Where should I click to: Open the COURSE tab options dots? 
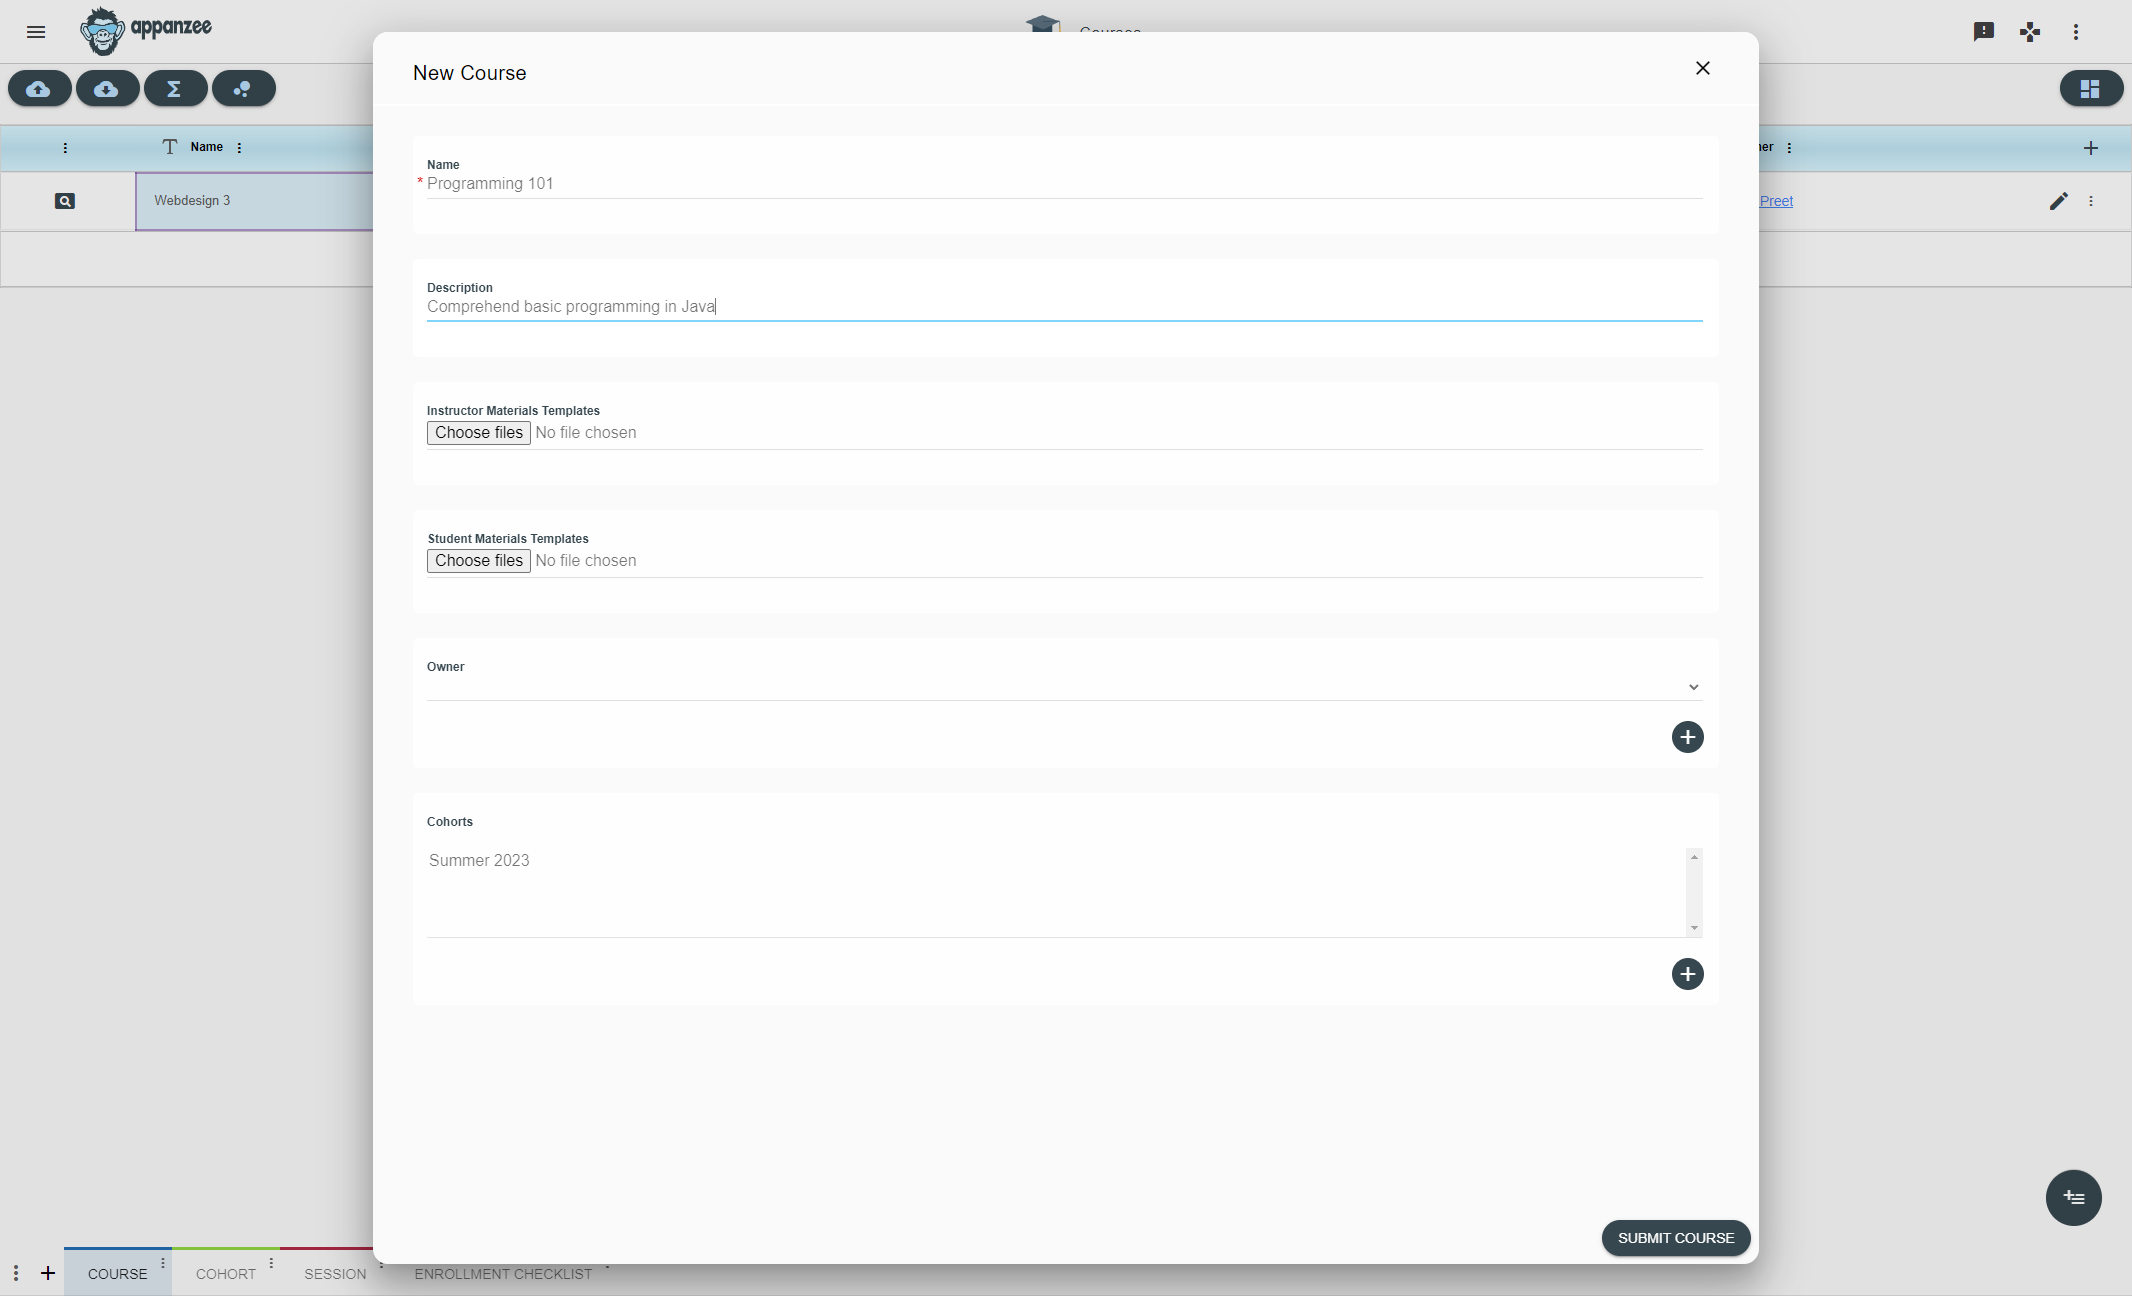click(x=163, y=1263)
